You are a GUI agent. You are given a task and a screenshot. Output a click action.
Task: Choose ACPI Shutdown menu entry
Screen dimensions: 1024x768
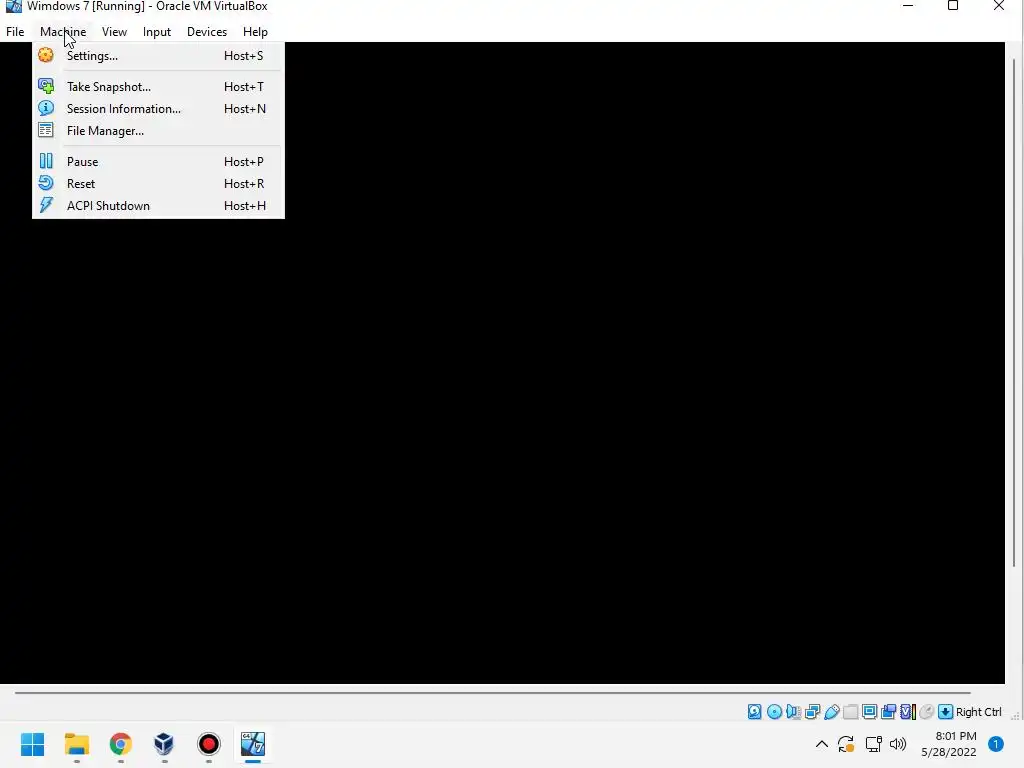pyautogui.click(x=157, y=206)
